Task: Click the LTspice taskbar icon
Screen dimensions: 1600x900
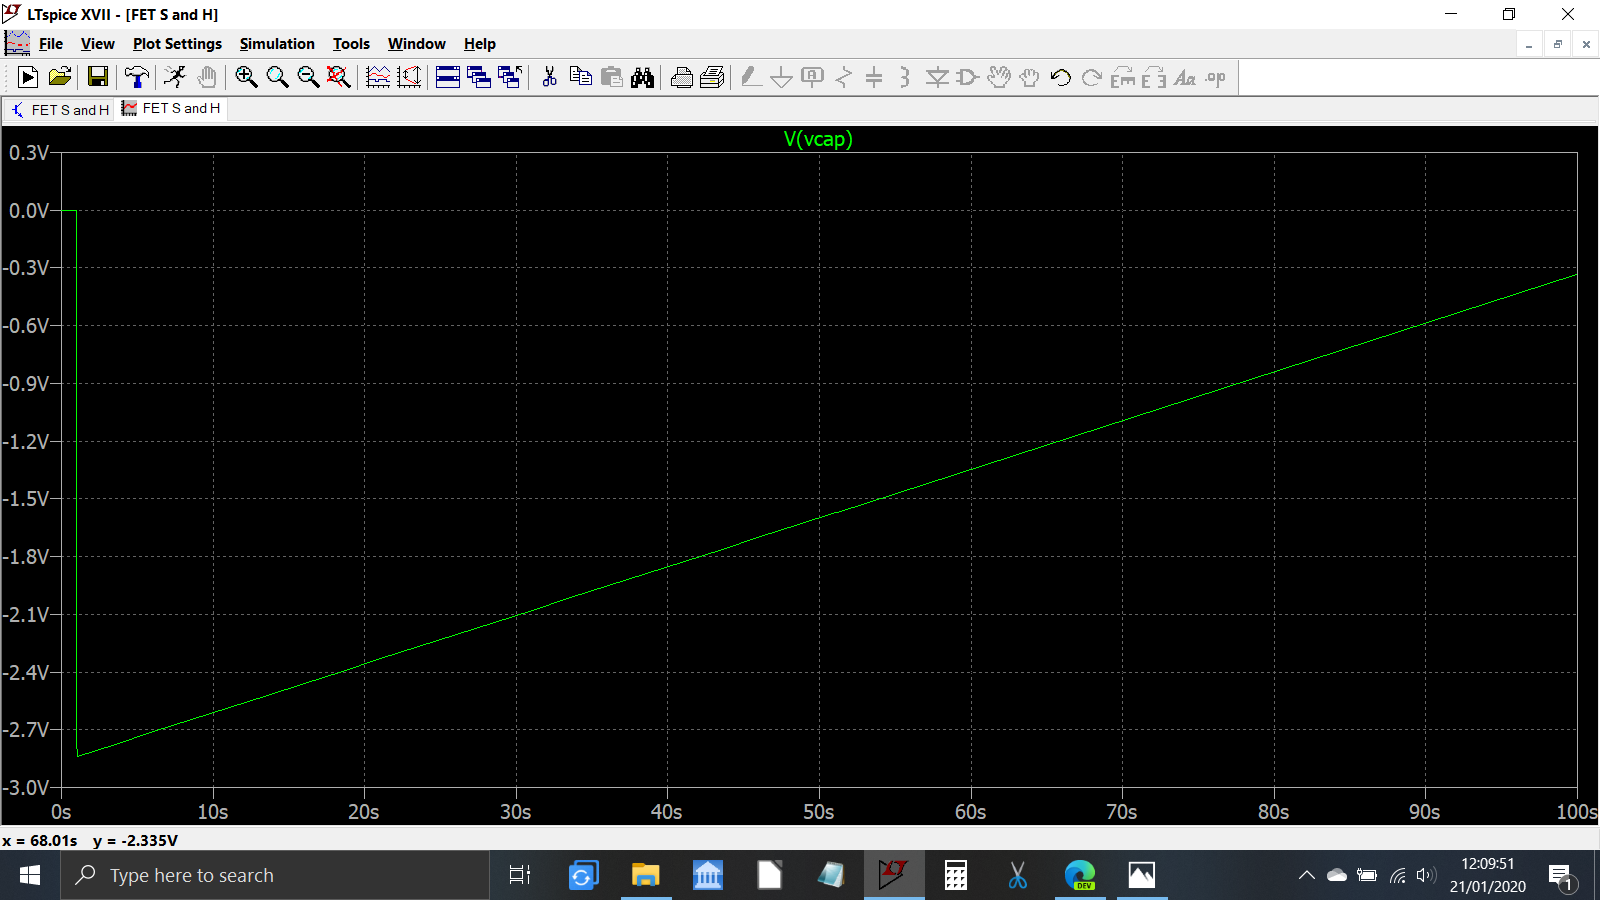Action: pyautogui.click(x=893, y=876)
